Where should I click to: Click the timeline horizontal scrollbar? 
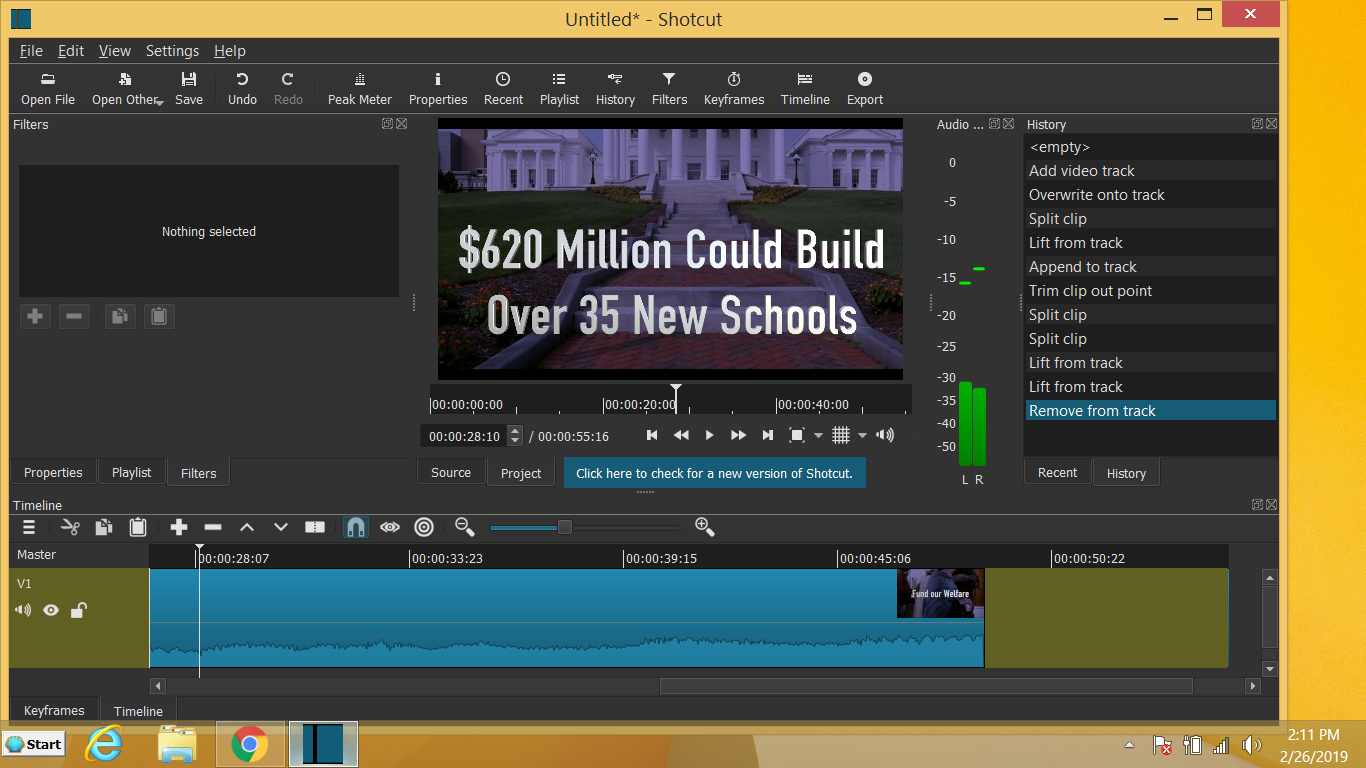pyautogui.click(x=926, y=686)
